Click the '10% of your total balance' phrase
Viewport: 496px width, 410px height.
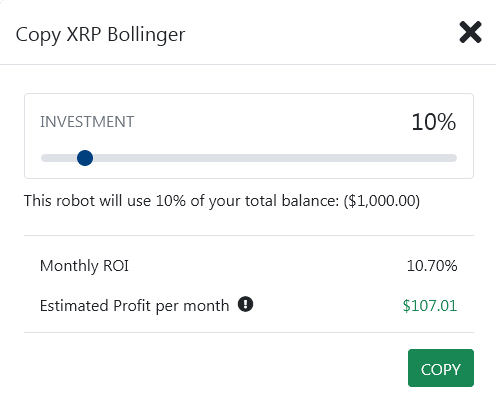247,201
